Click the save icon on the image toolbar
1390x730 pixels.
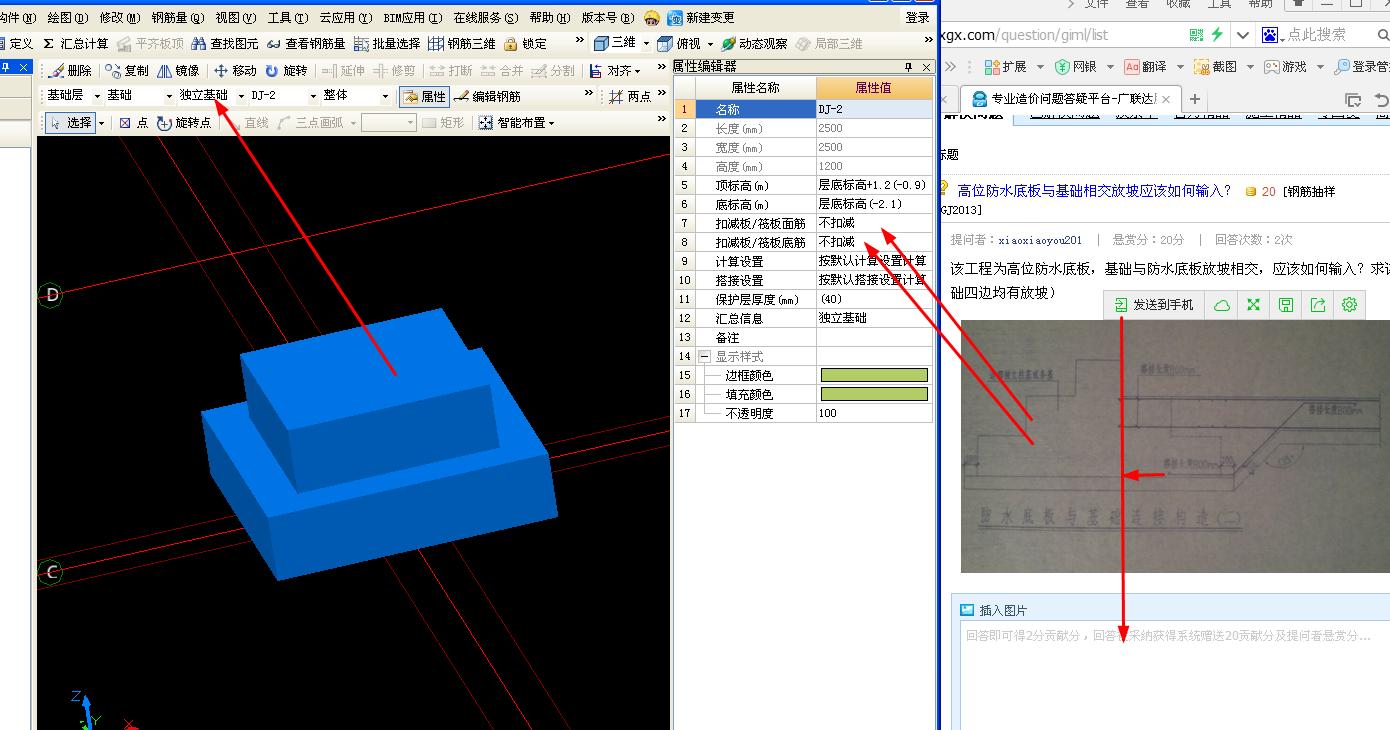(1285, 305)
